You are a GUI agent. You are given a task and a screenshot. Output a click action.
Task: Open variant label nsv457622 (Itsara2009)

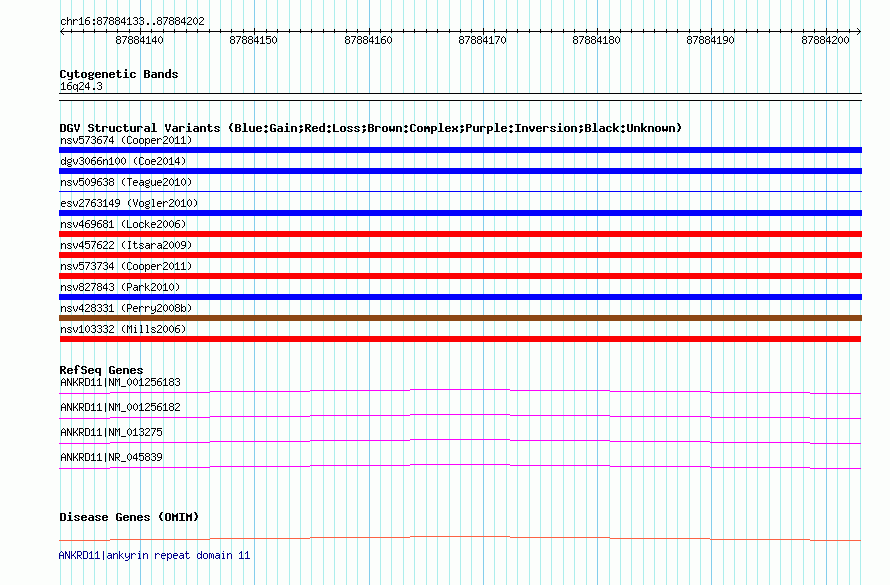[126, 245]
